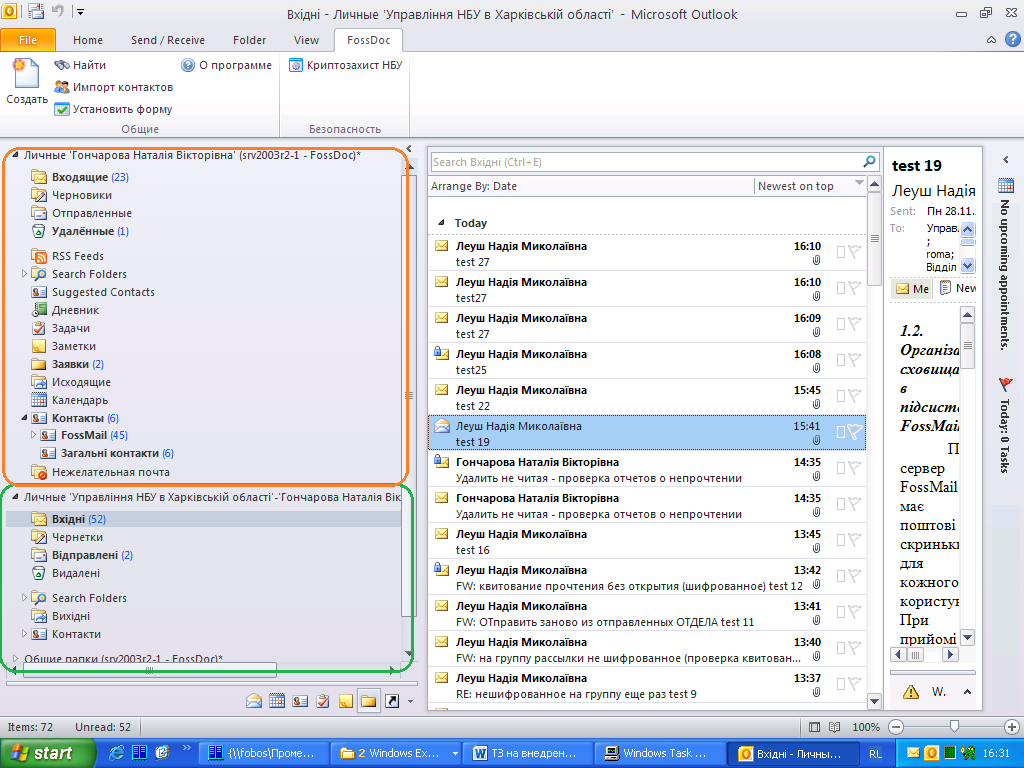Screen dimensions: 1024x768
Task: Expand the lower Контакти node
Action: [x=25, y=633]
